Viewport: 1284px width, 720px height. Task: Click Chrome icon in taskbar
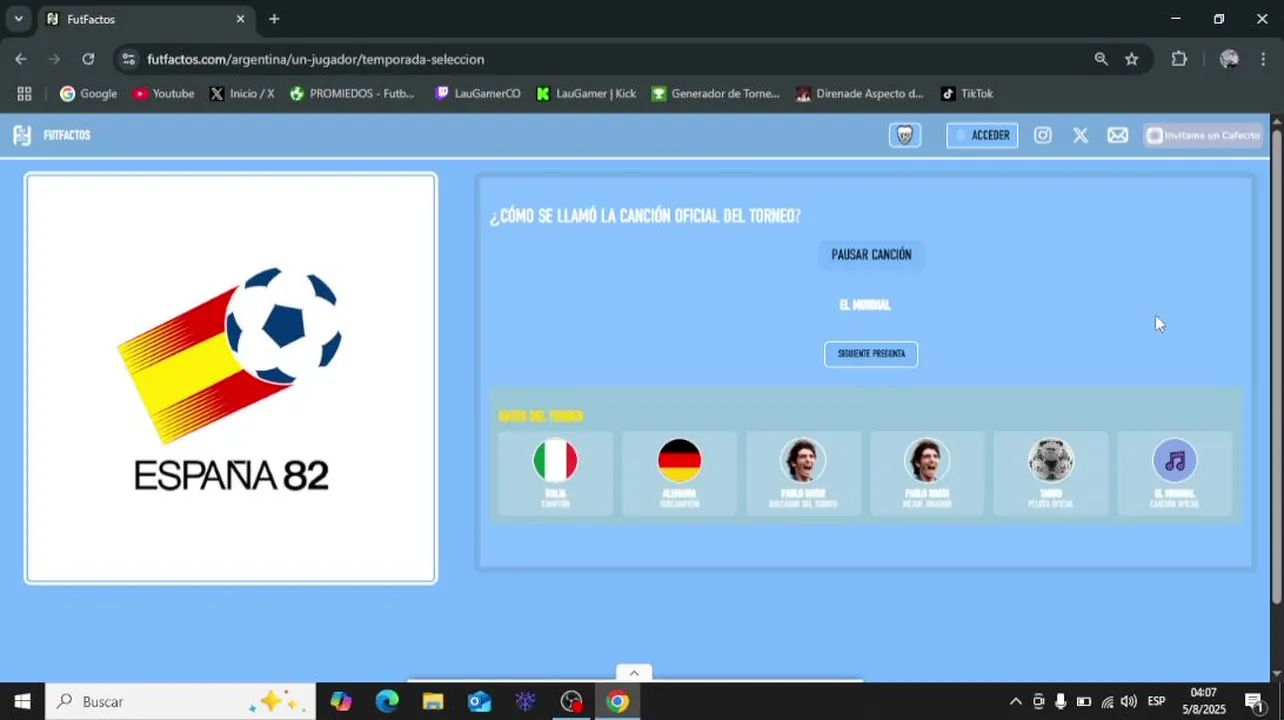(x=617, y=702)
